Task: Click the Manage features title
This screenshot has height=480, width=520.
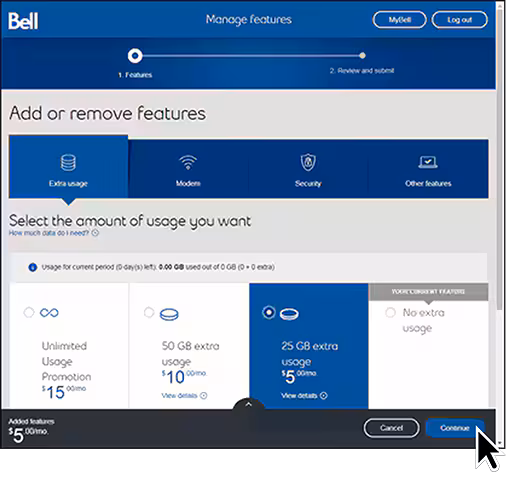Action: pos(249,20)
